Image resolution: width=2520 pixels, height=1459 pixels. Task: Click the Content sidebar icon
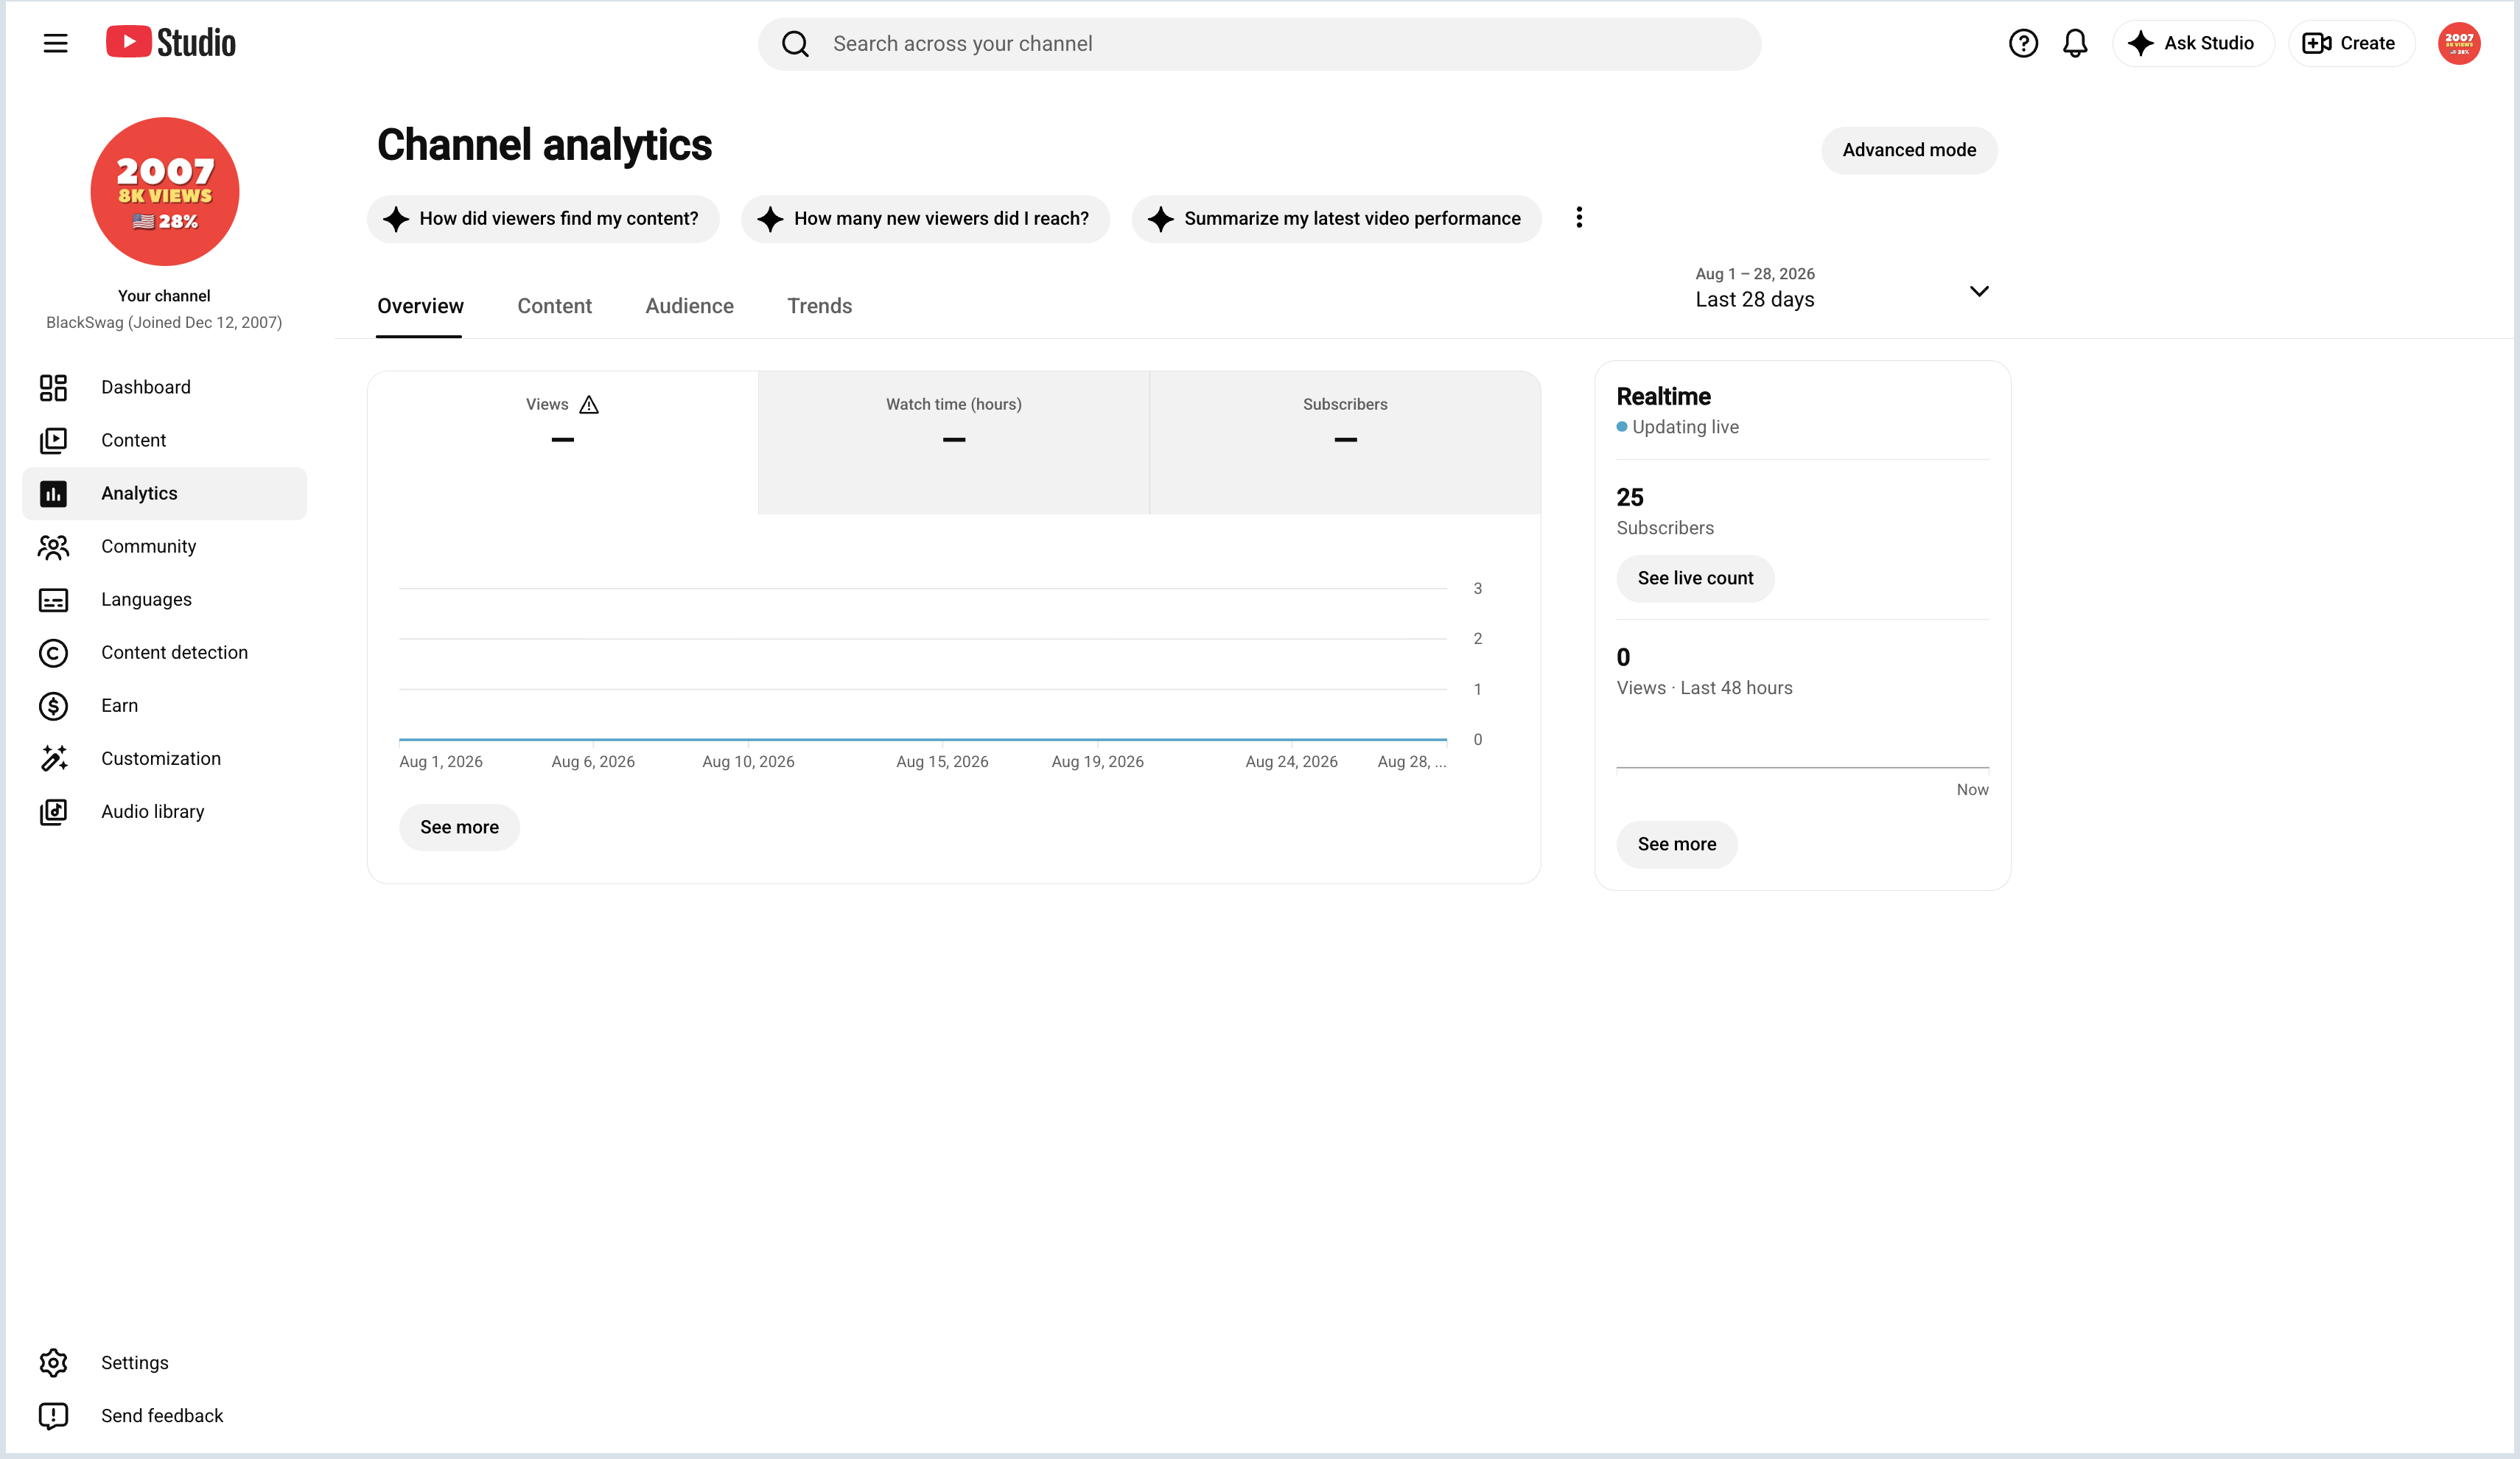point(53,441)
